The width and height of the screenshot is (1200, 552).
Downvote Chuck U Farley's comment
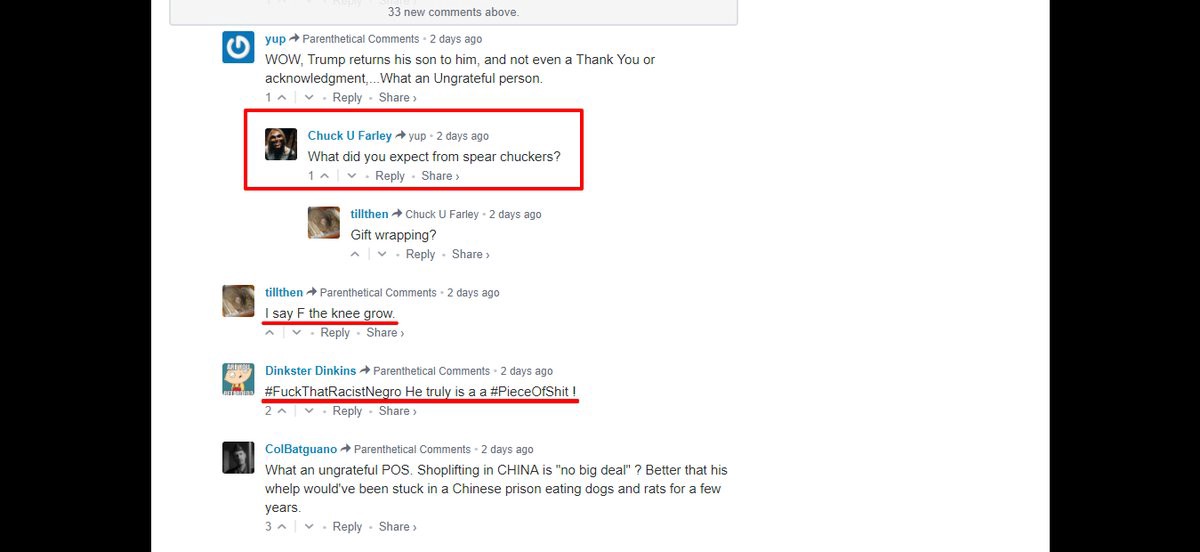352,176
